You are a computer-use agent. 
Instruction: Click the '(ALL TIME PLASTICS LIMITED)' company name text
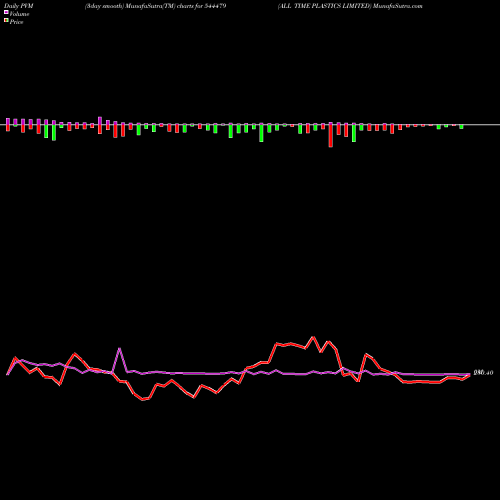coord(324,6)
